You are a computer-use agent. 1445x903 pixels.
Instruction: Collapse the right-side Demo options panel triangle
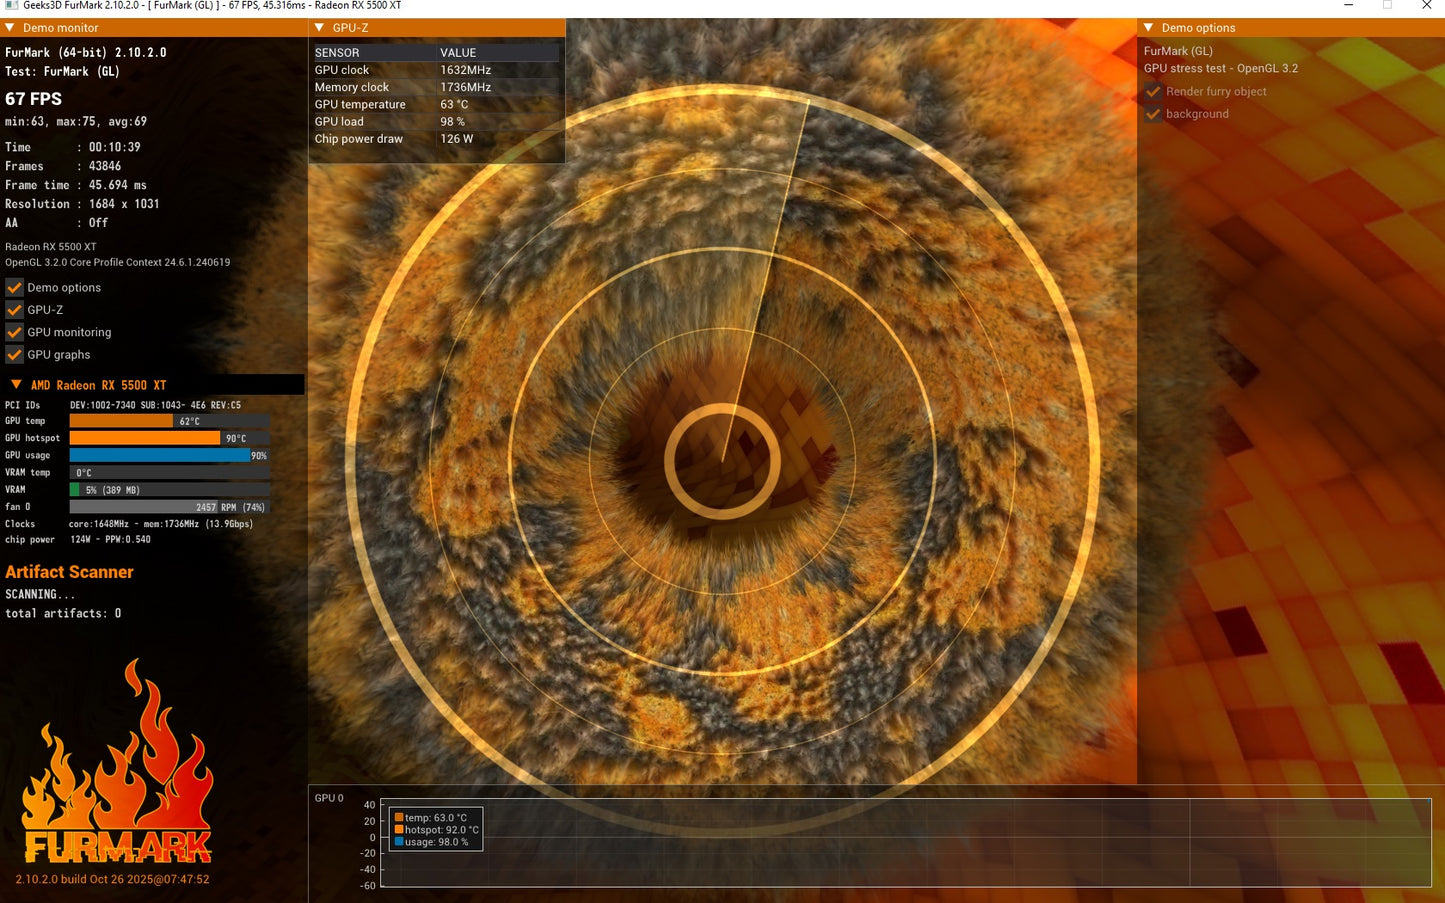click(1149, 28)
